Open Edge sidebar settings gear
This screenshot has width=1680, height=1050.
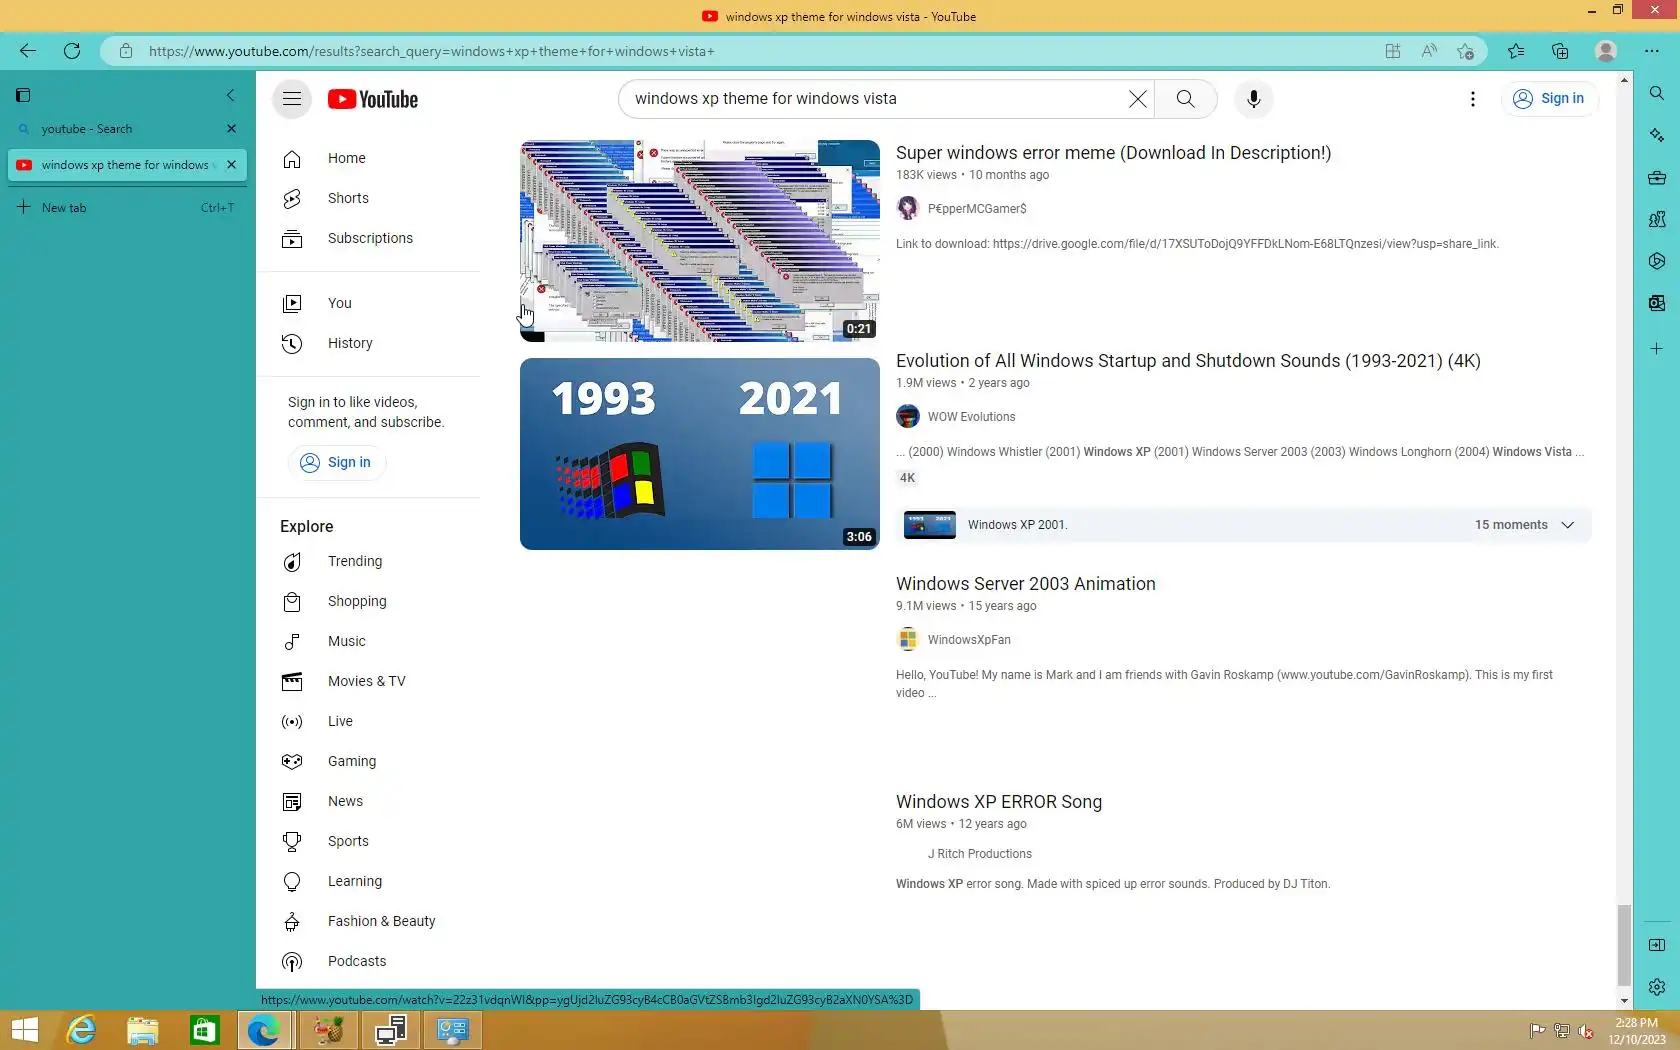[1657, 987]
